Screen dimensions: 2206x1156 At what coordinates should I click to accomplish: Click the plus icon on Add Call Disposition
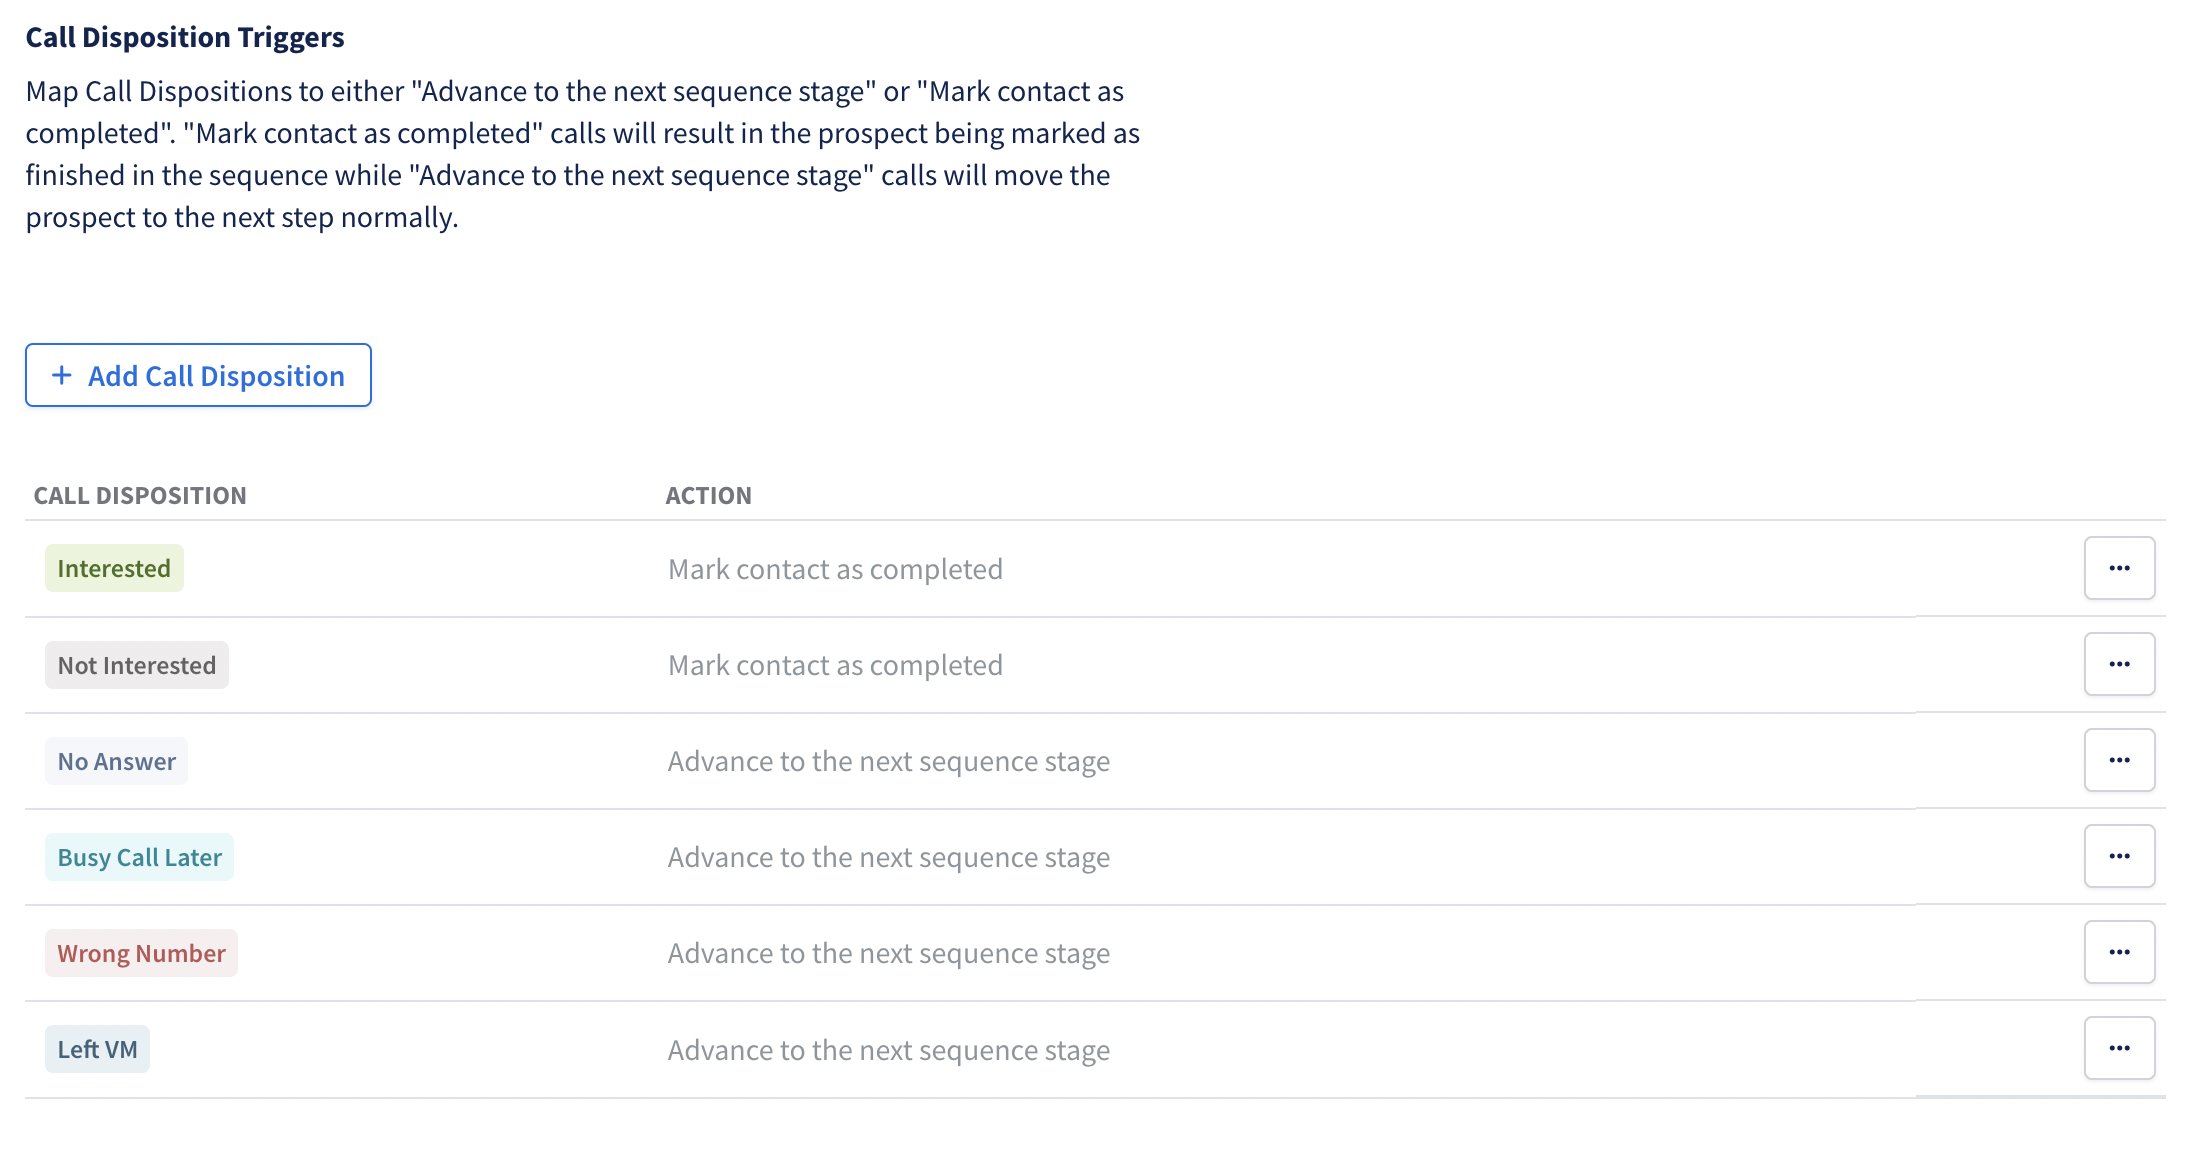(x=62, y=375)
